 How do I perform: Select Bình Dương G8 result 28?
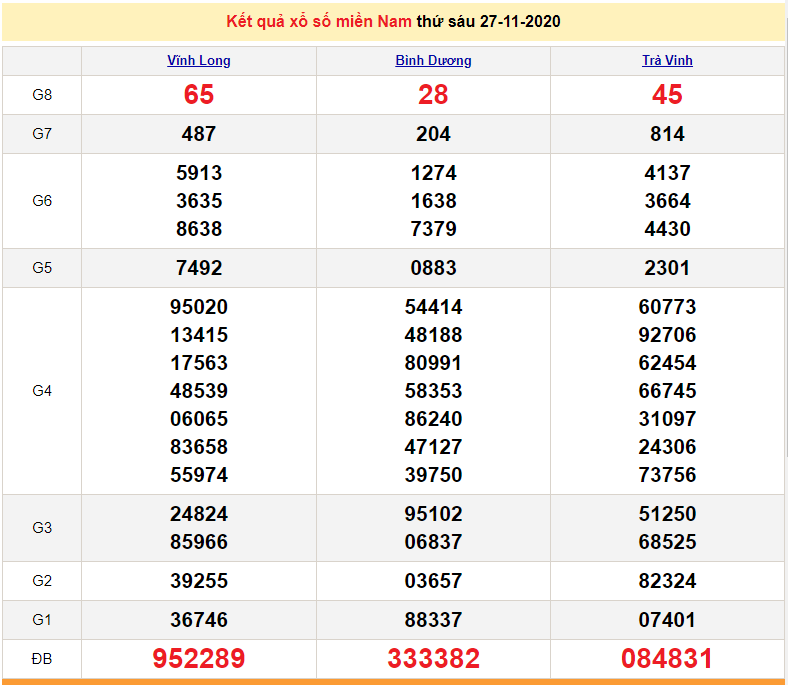pyautogui.click(x=433, y=95)
